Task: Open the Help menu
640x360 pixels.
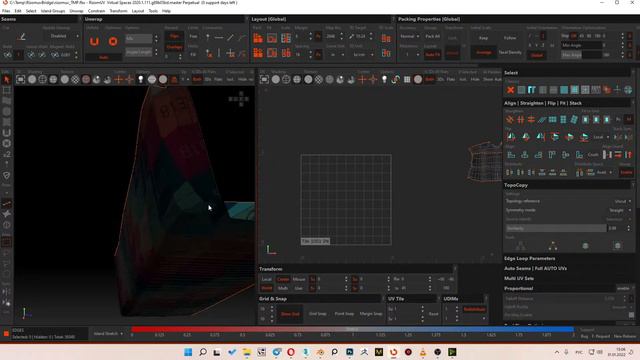Action: pyautogui.click(x=166, y=11)
